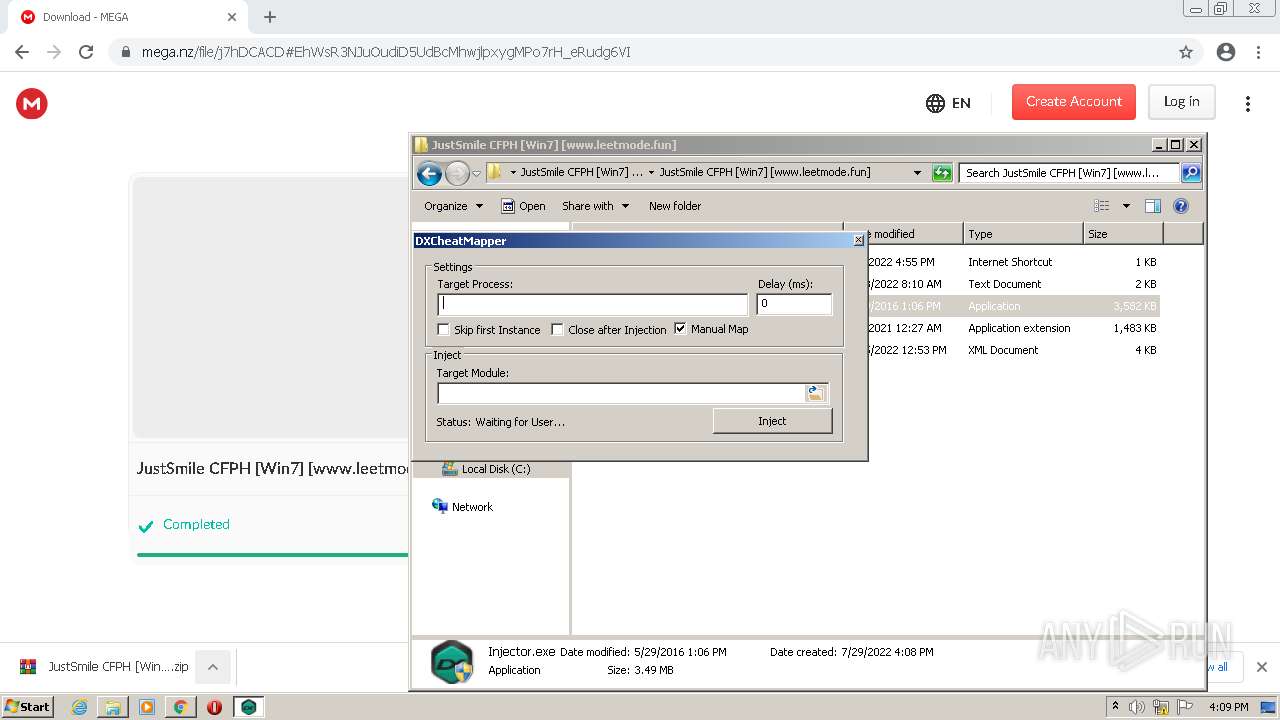Viewport: 1280px width, 720px height.
Task: Click Chrome profile avatar icon
Action: (x=1226, y=52)
